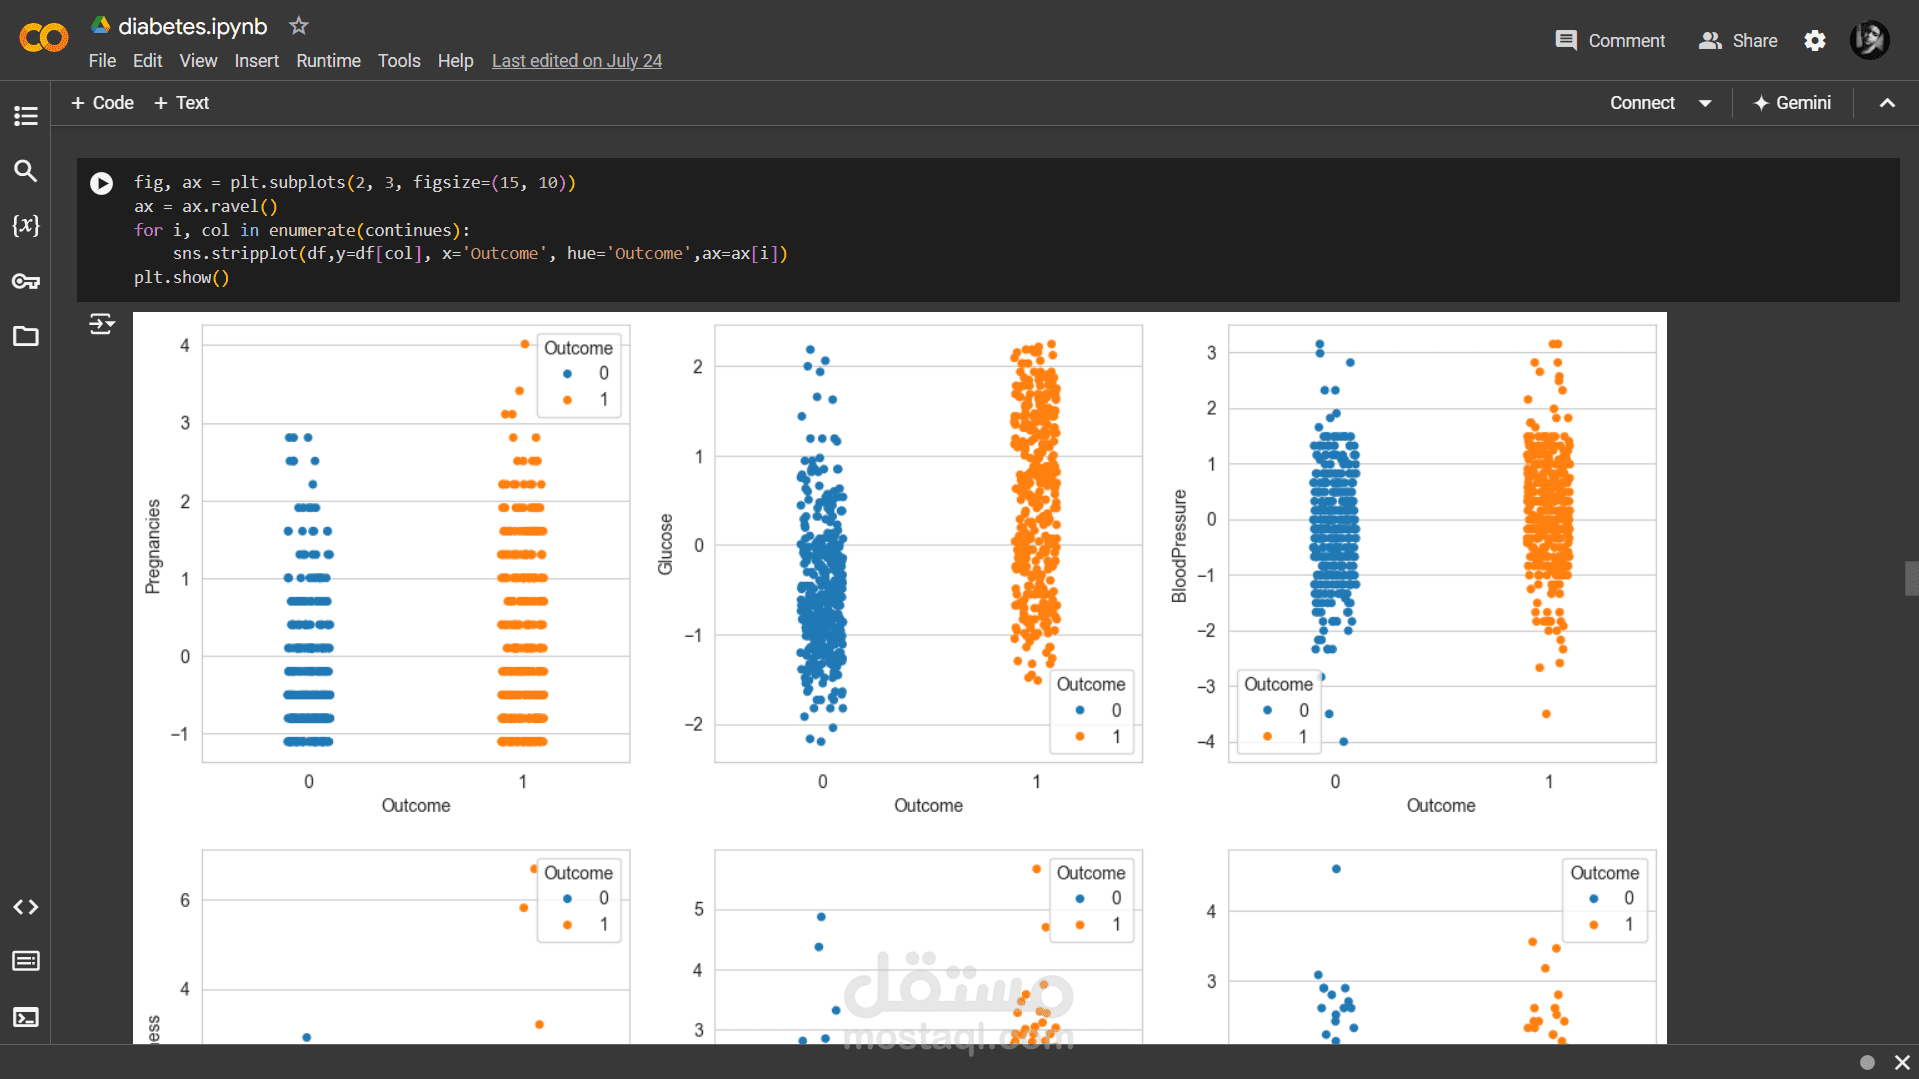1919x1079 pixels.
Task: Open the File menu
Action: 102,61
